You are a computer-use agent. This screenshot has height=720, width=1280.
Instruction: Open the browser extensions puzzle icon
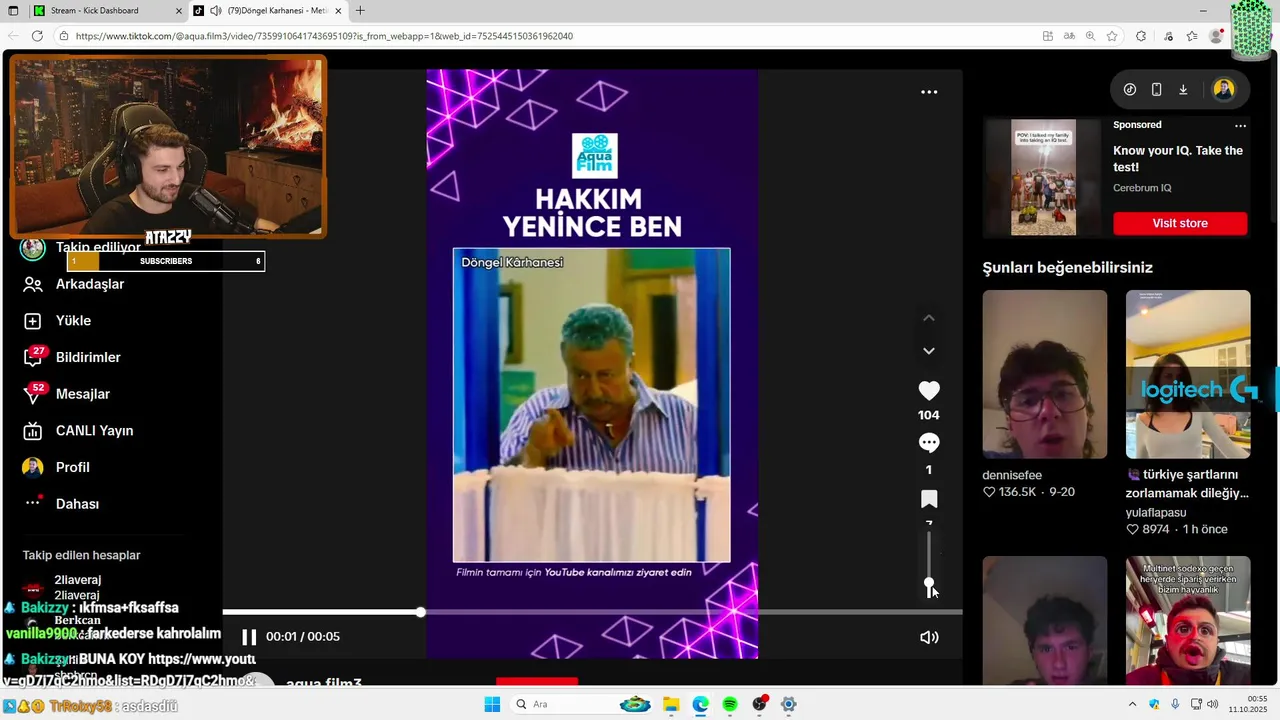click(x=1141, y=36)
